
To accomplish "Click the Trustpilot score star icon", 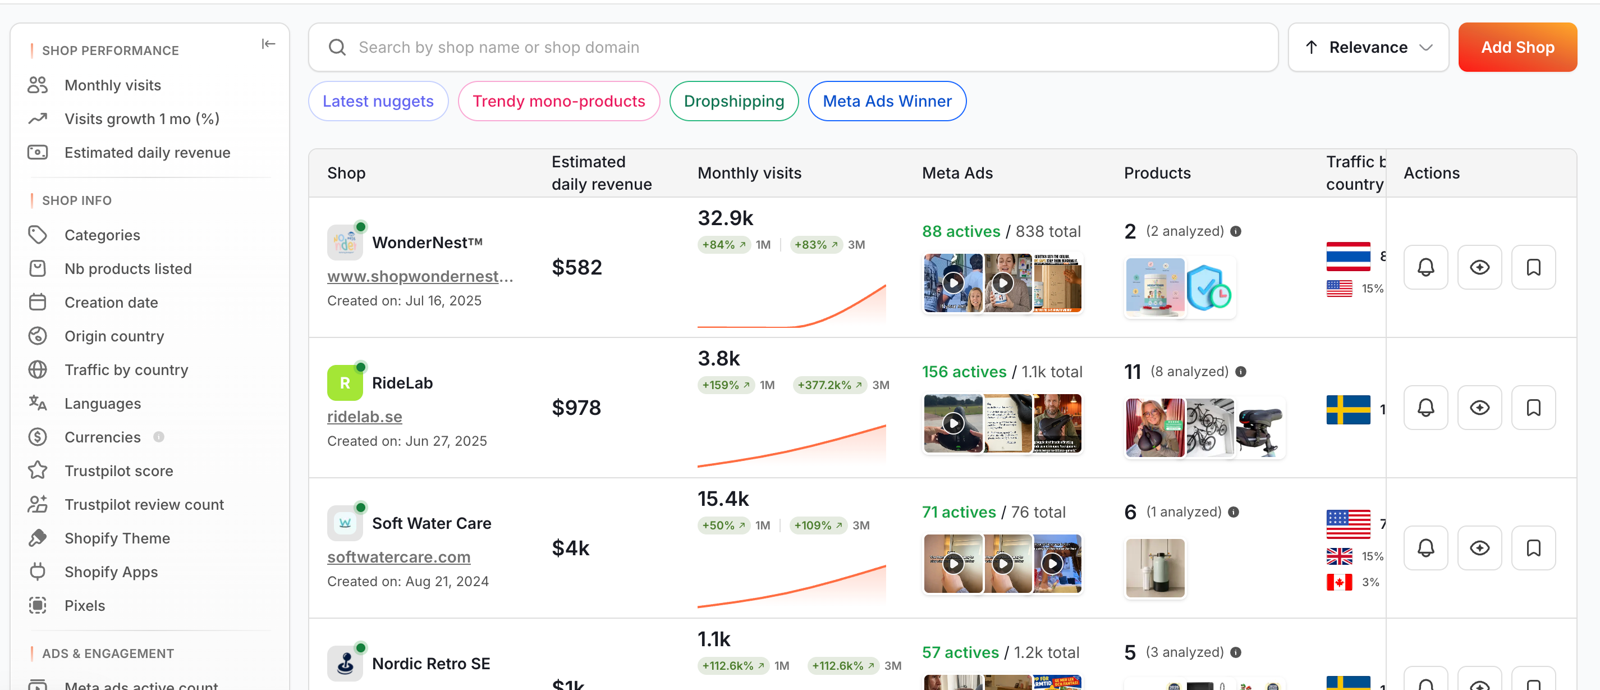I will click(x=38, y=470).
